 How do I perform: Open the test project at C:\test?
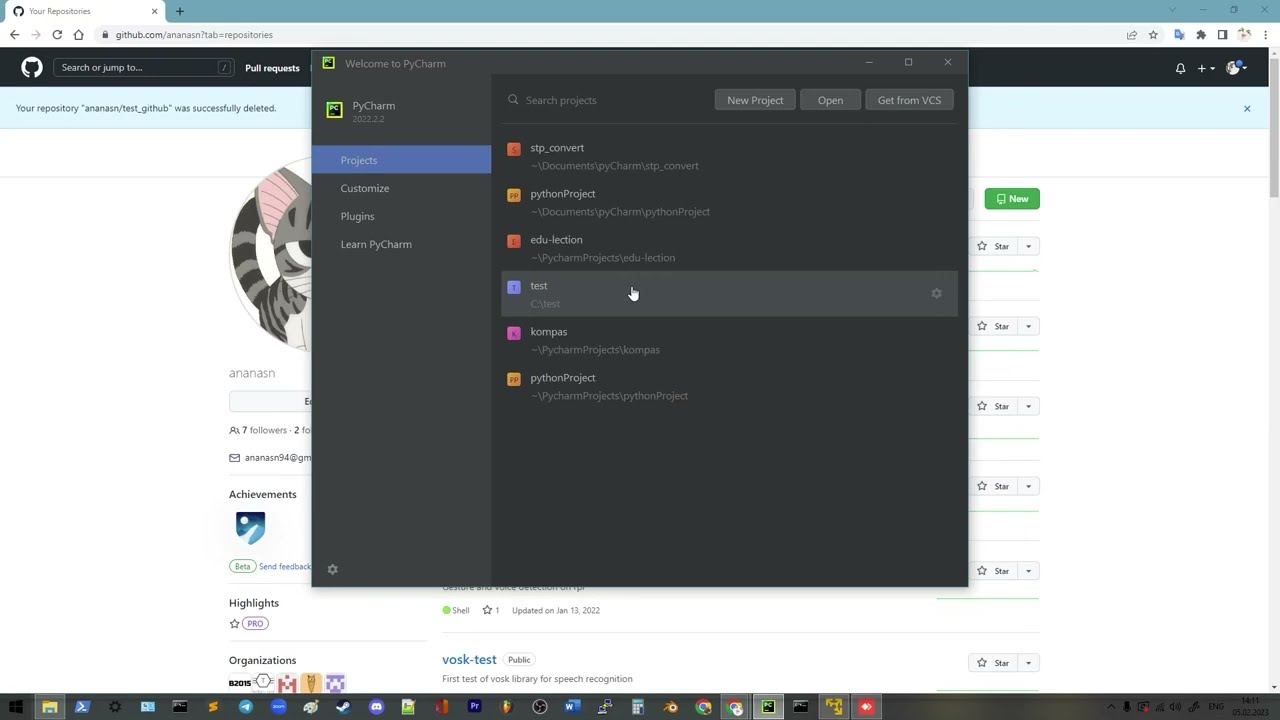[x=729, y=294]
